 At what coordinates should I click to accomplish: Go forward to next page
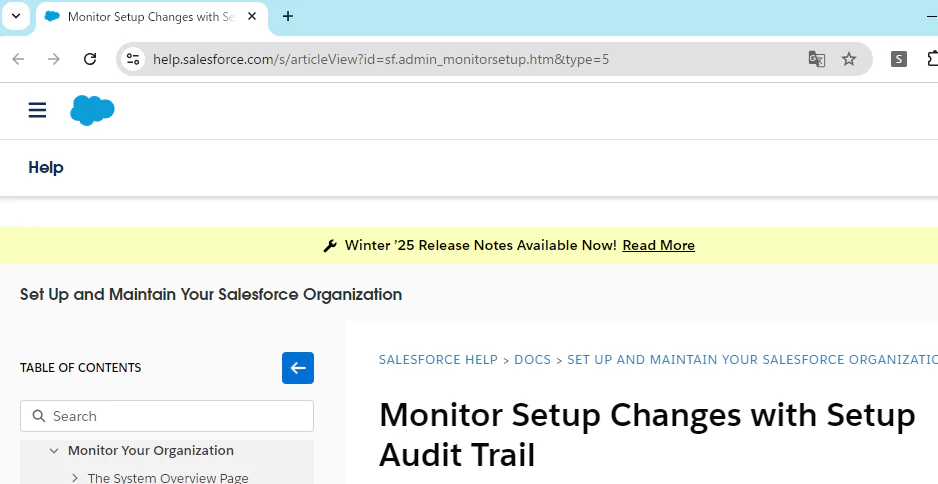coord(54,59)
